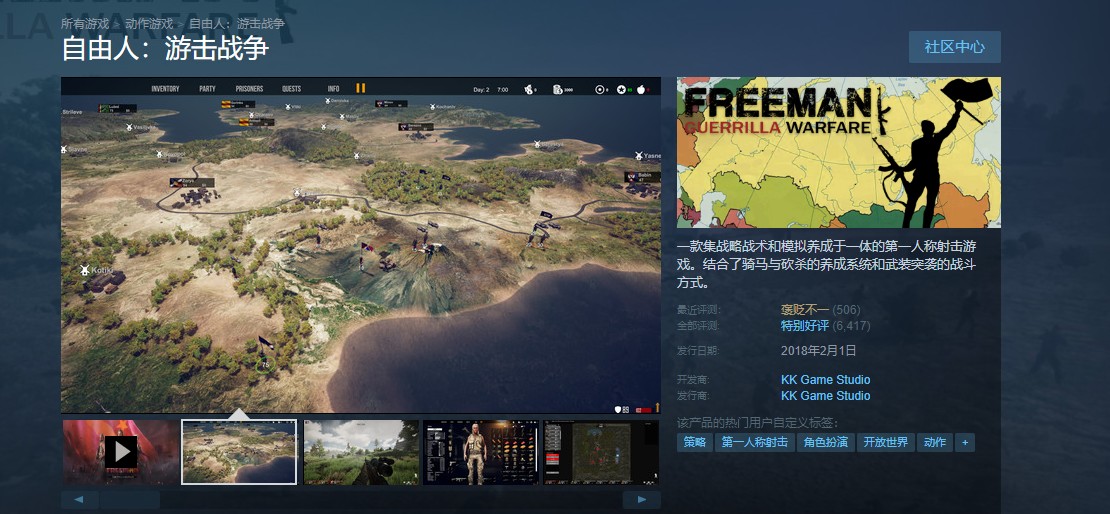Open 动作游戏 breadcrumb link
The width and height of the screenshot is (1110, 514).
(x=149, y=24)
